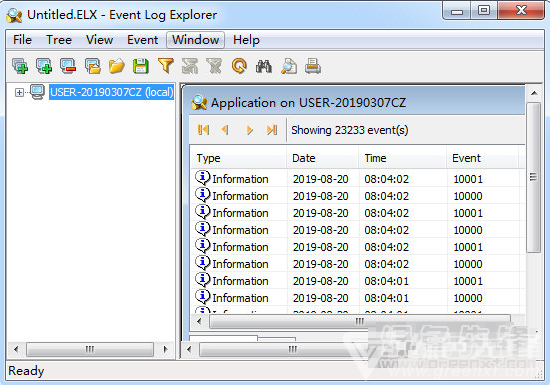Jump to first page of events

[x=203, y=130]
